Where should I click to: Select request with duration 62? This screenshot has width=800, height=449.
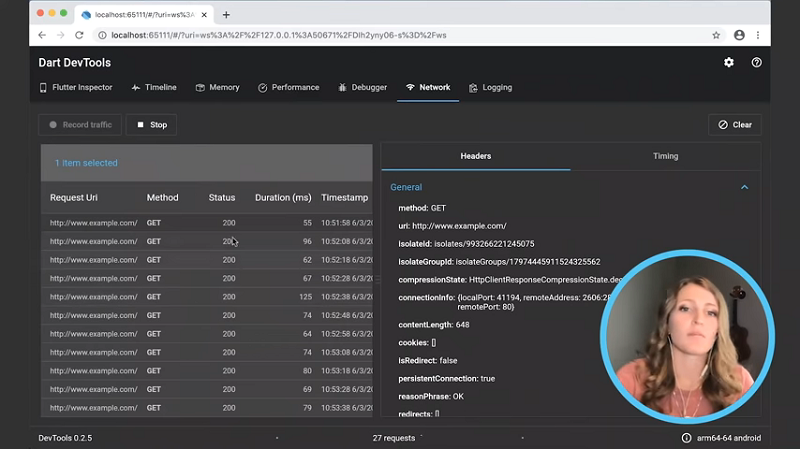(x=207, y=260)
